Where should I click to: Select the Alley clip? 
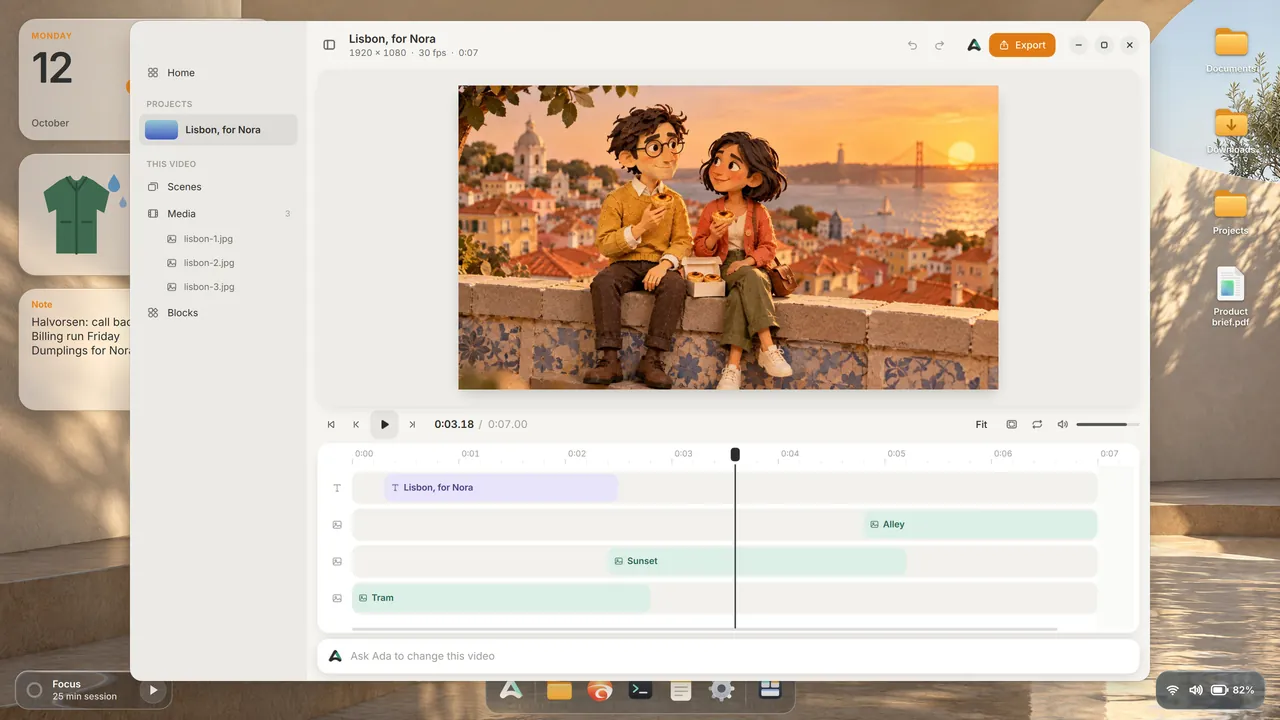click(980, 525)
